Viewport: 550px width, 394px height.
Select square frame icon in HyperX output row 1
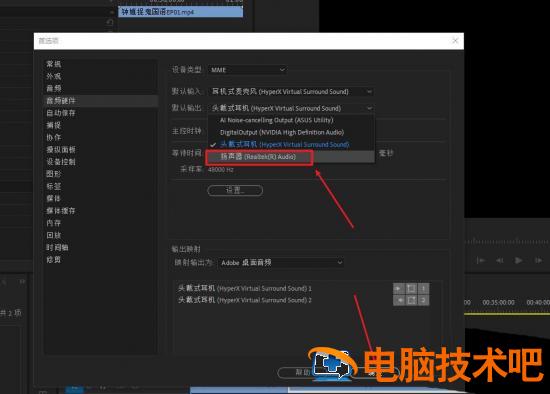(411, 288)
